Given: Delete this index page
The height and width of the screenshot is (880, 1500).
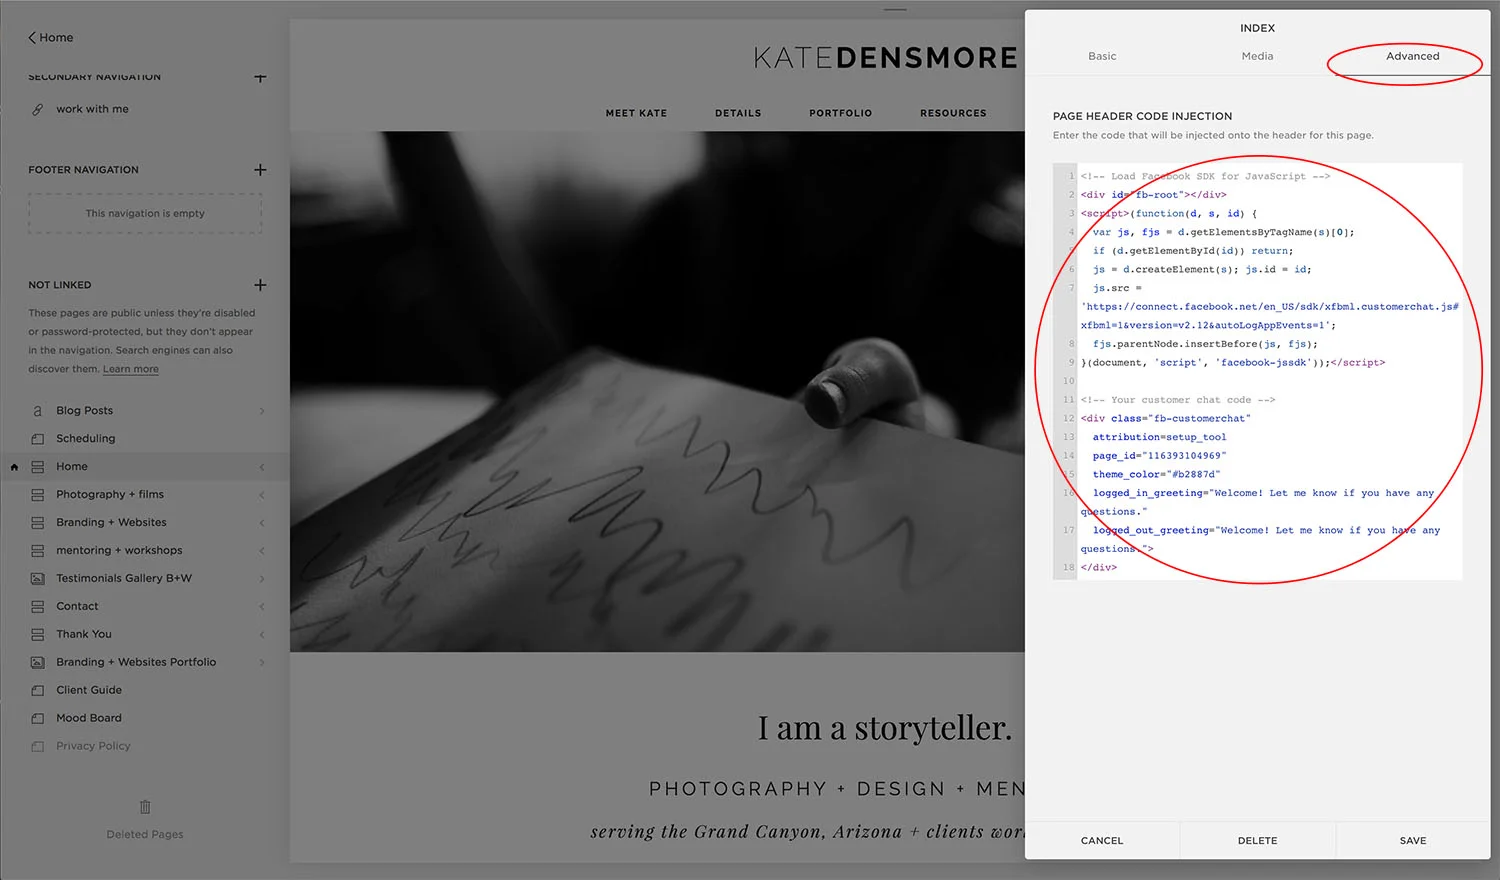Looking at the screenshot, I should tap(1257, 841).
